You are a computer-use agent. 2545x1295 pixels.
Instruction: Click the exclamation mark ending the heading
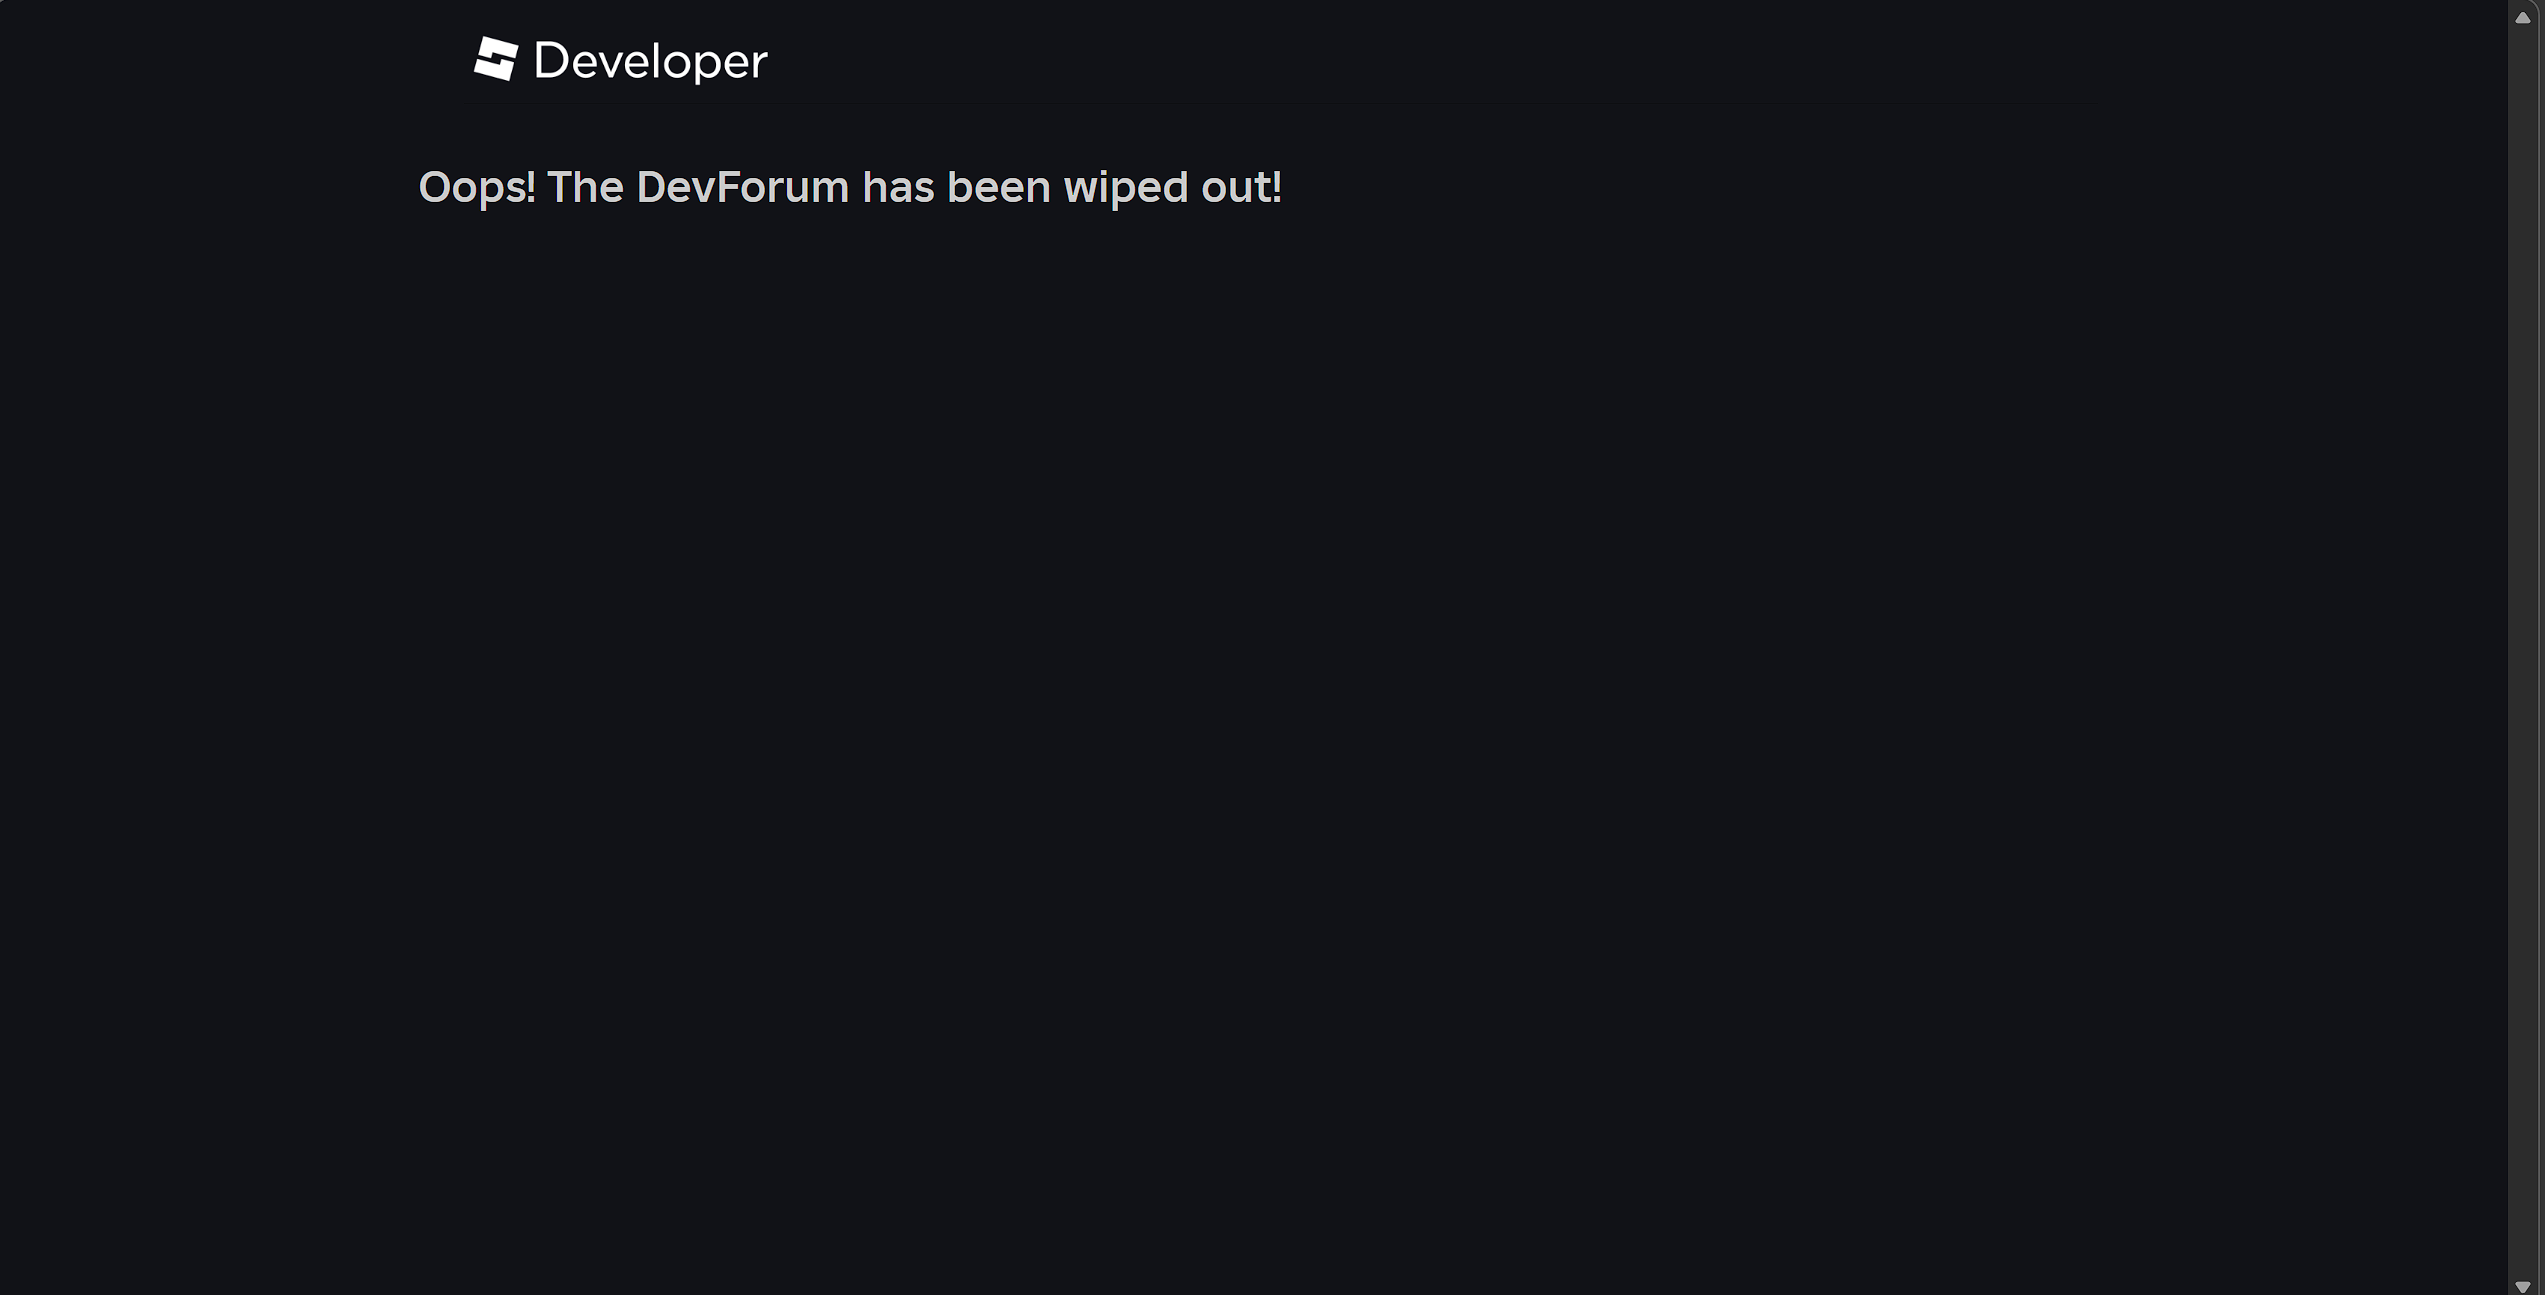click(1277, 188)
